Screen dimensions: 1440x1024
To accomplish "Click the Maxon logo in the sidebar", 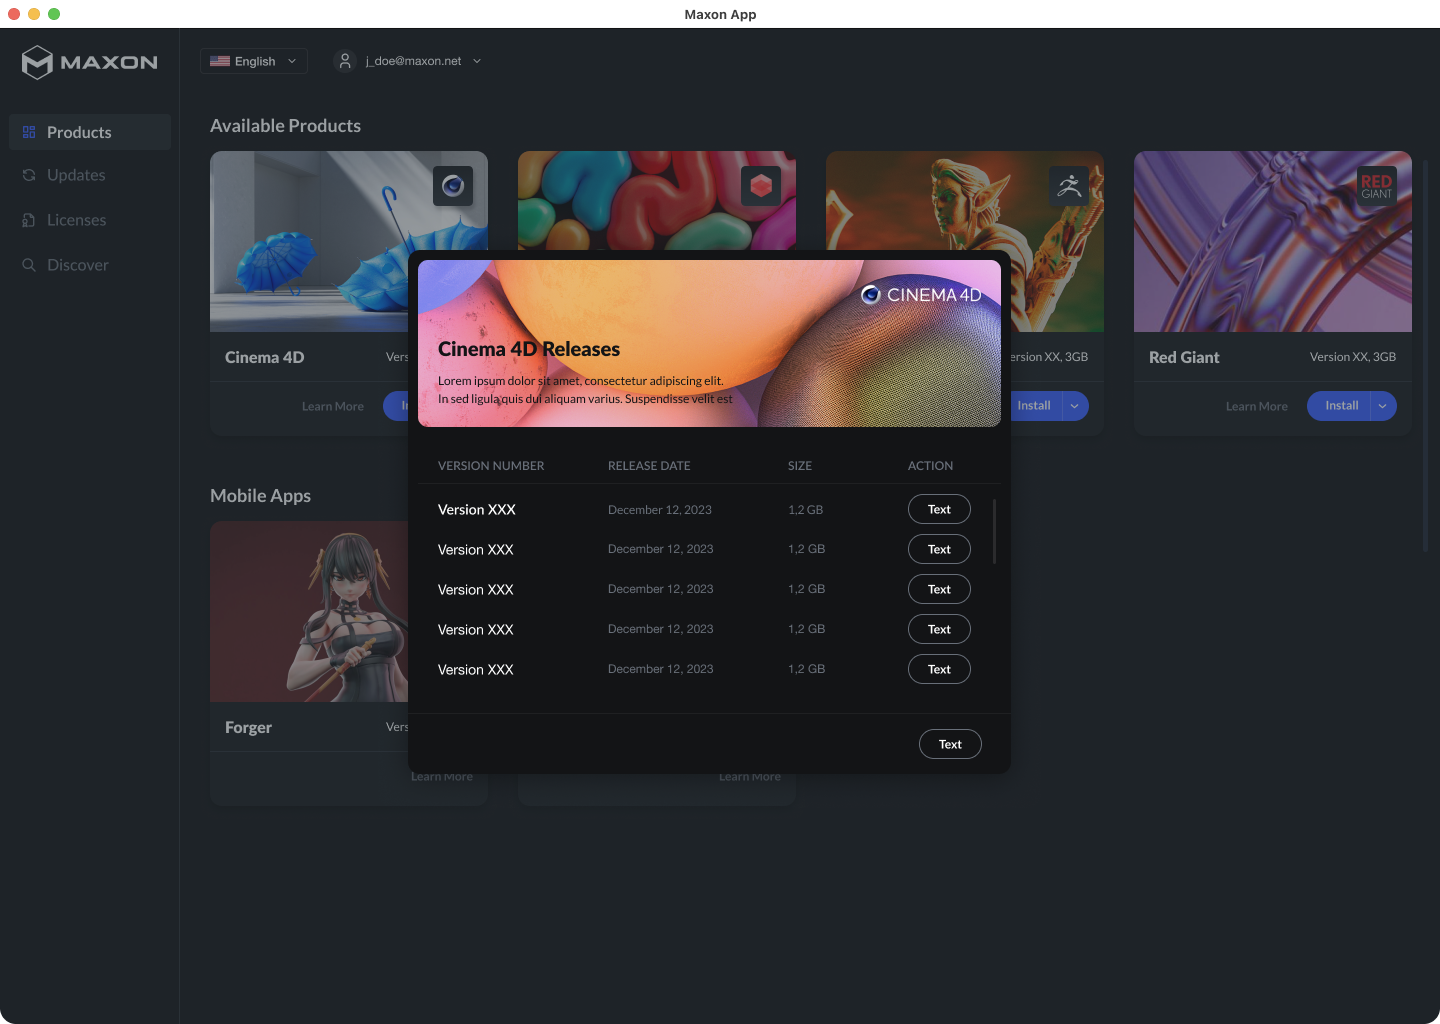I will tap(90, 62).
